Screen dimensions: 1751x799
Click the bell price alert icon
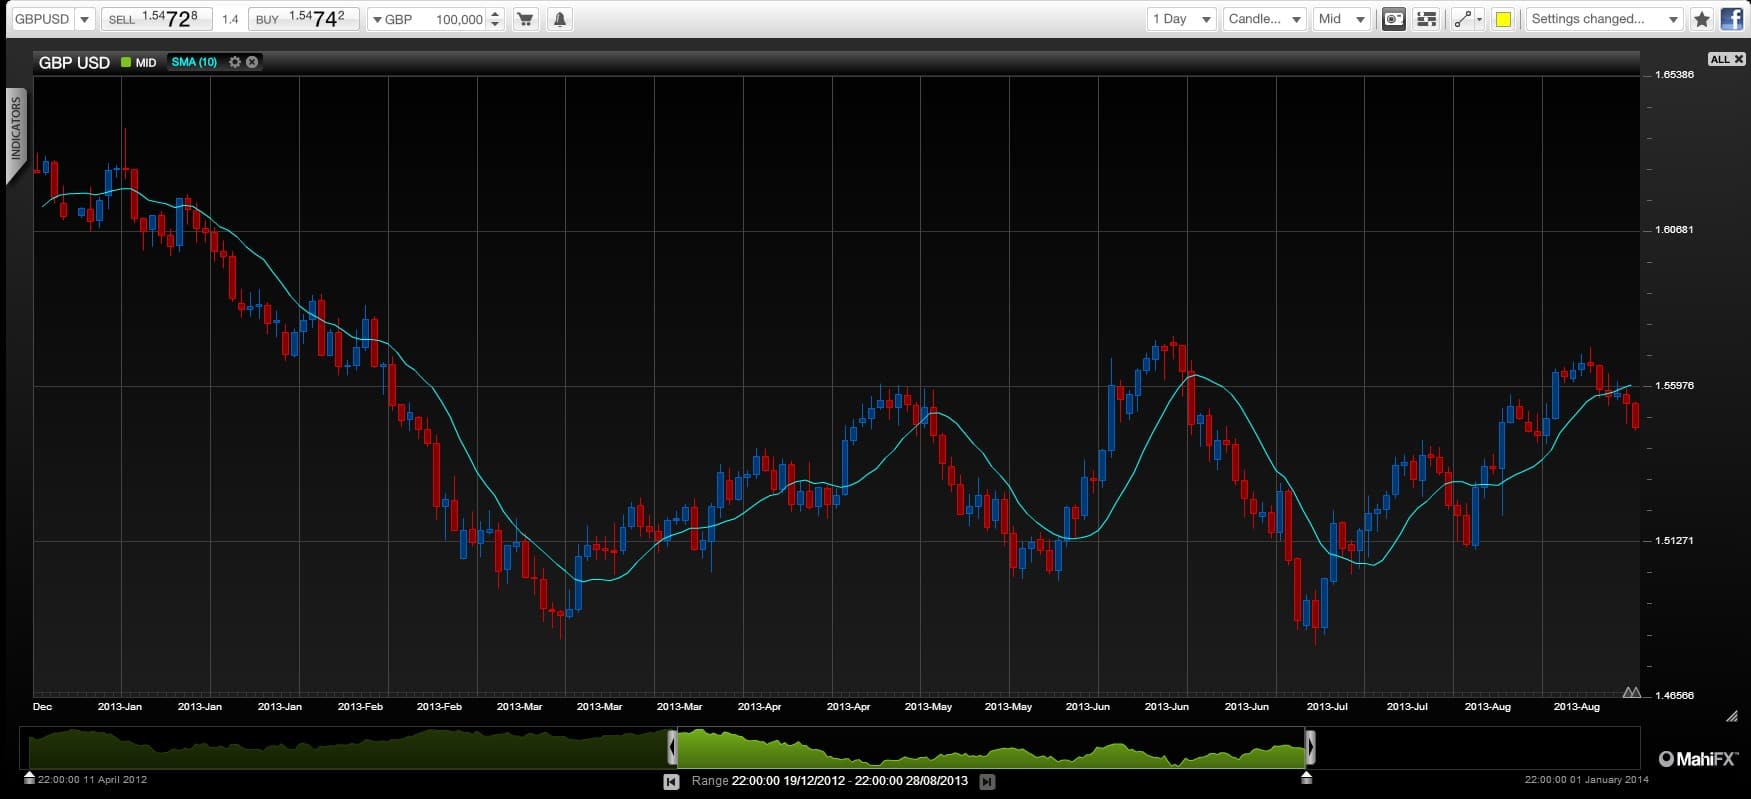coord(559,19)
